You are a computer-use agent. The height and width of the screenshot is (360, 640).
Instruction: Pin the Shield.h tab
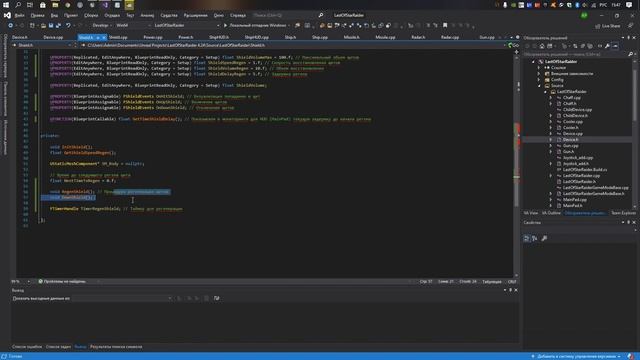(x=98, y=38)
